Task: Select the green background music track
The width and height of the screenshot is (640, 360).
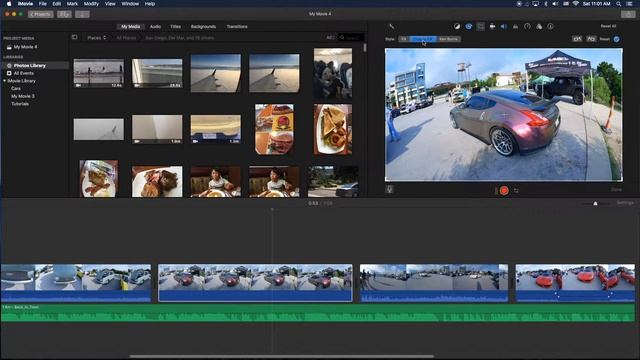Action: [318, 313]
